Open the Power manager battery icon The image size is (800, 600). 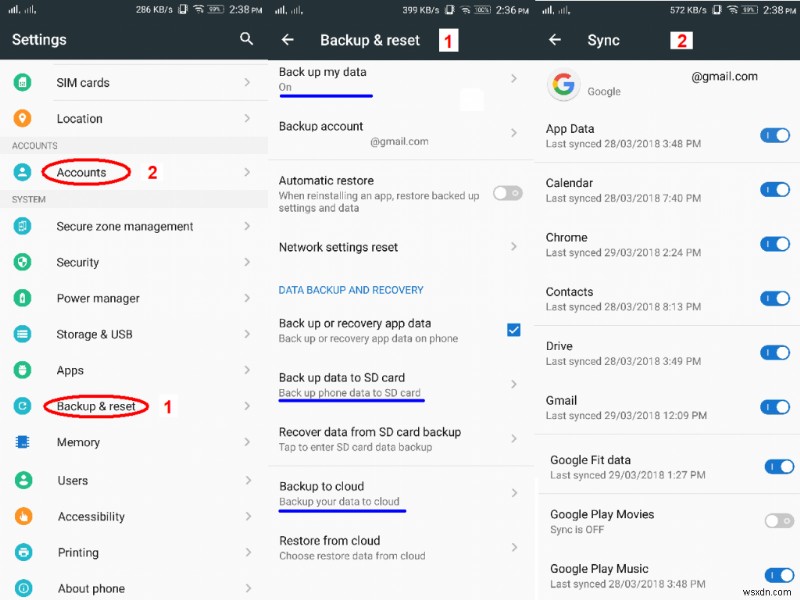tap(22, 298)
